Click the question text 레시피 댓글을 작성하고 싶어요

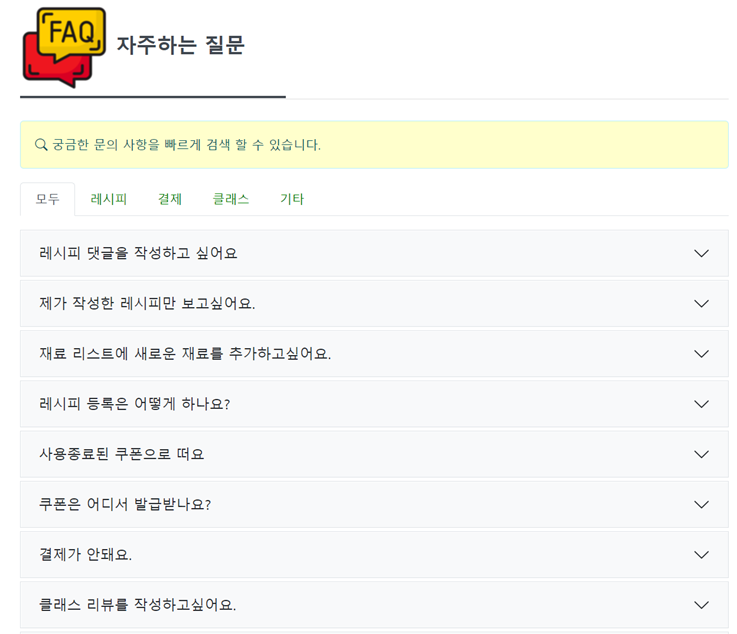pos(138,253)
